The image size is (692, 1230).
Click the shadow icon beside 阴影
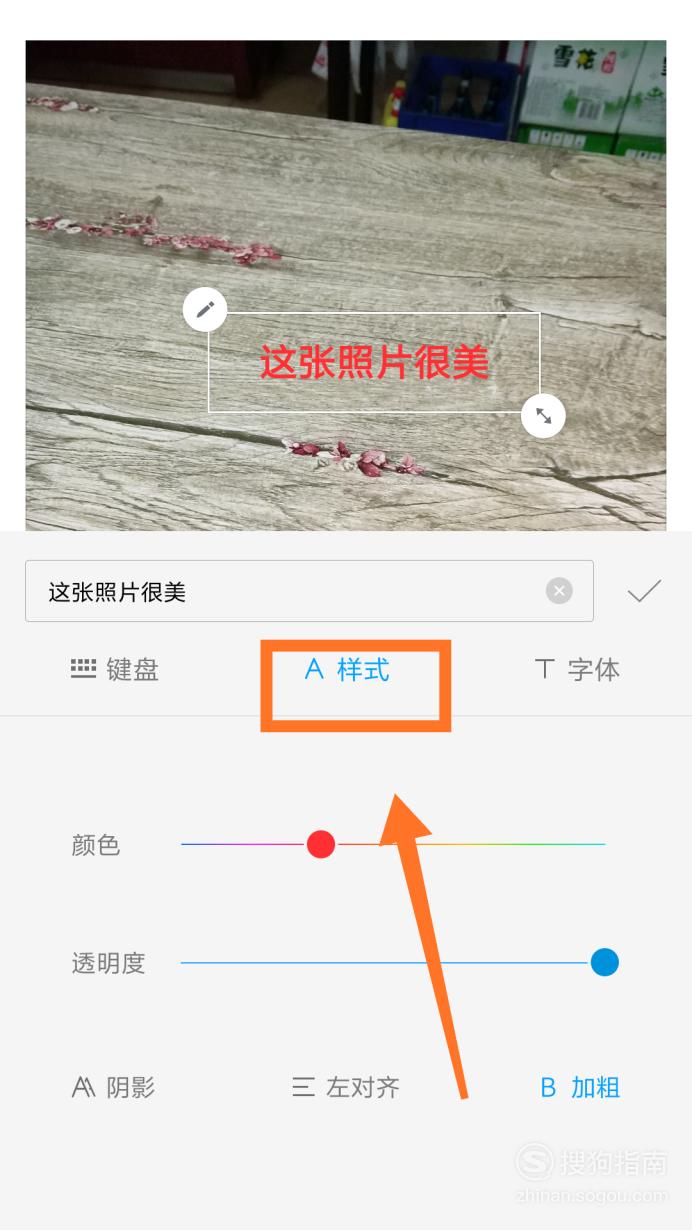[84, 1087]
